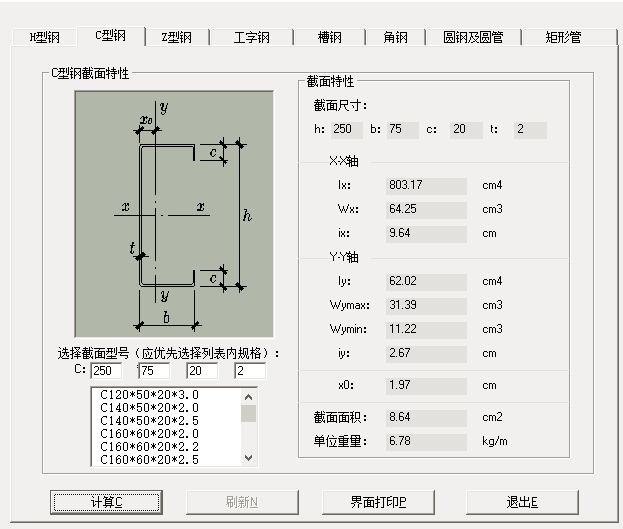This screenshot has height=529, width=623.
Task: Open the Z型钢 tab
Action: 177,37
